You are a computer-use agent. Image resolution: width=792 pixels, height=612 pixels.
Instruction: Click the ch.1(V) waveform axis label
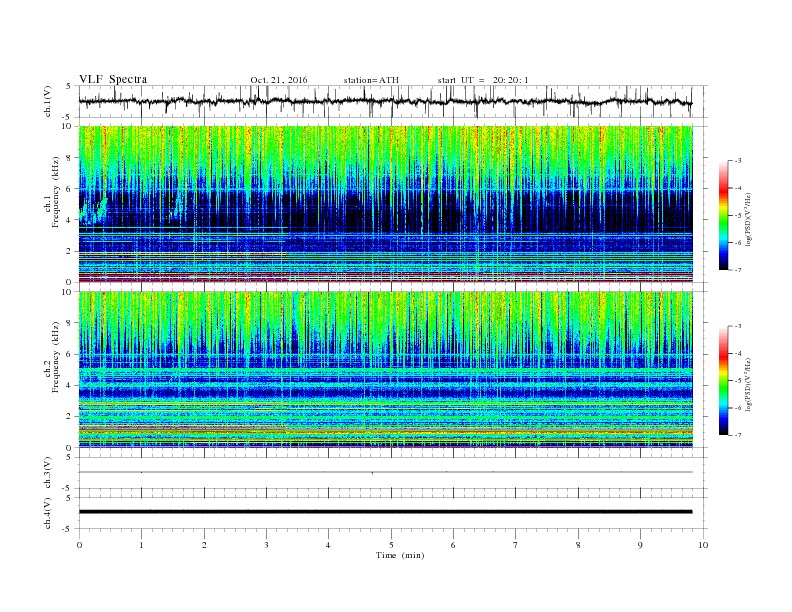(x=48, y=101)
